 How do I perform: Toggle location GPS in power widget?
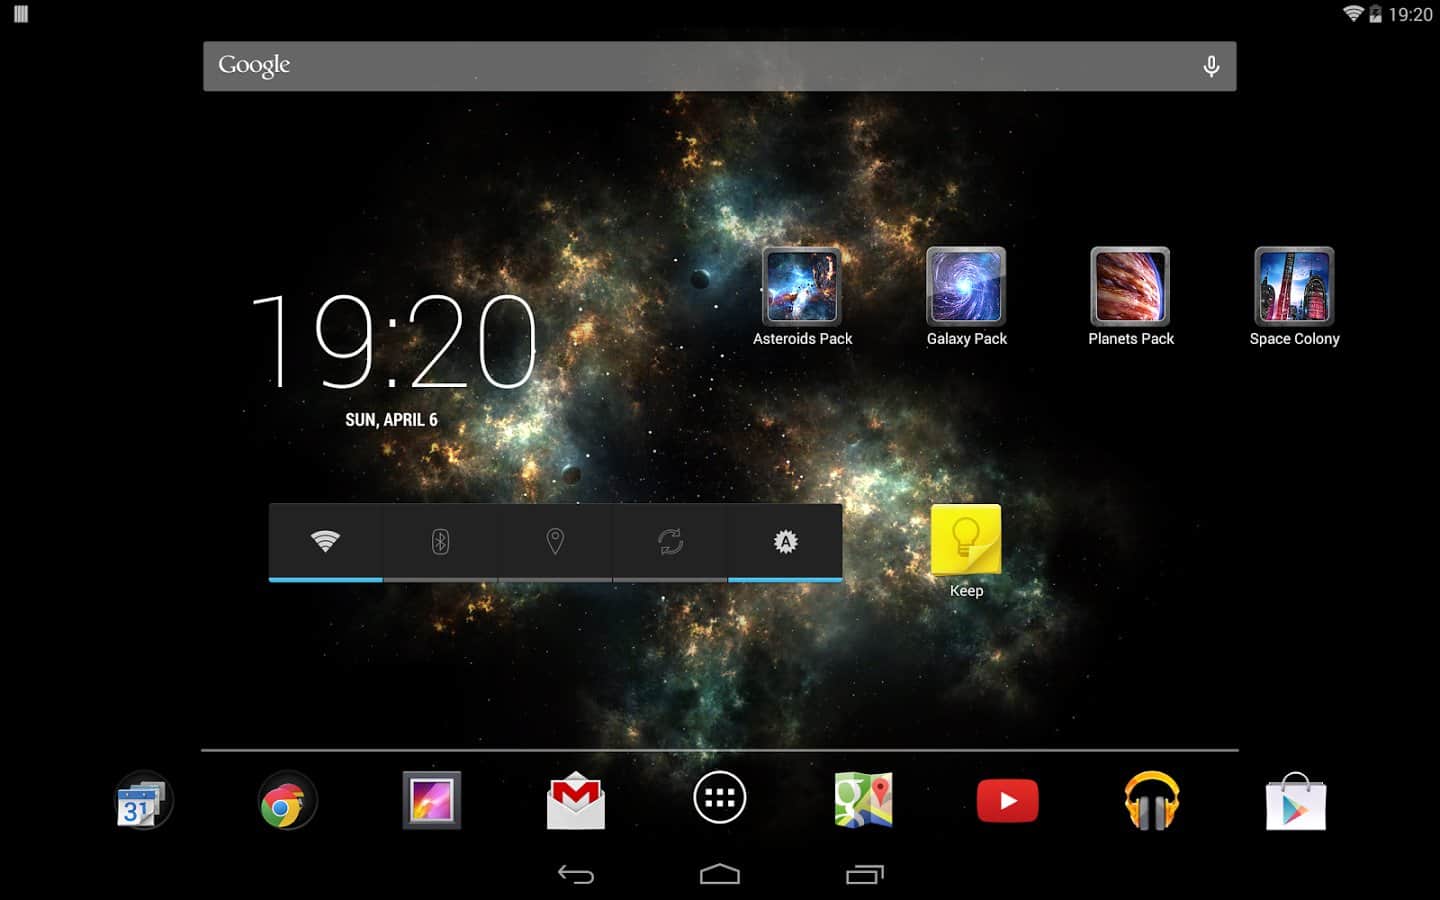pyautogui.click(x=555, y=542)
